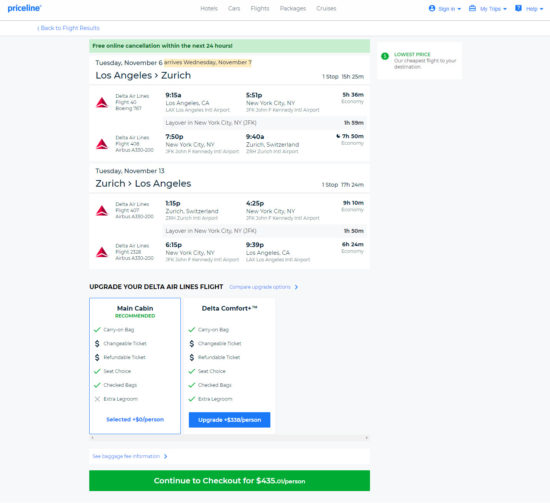
Task: Click Delta Comfort+ Extra Legroom checkmark
Action: point(192,399)
